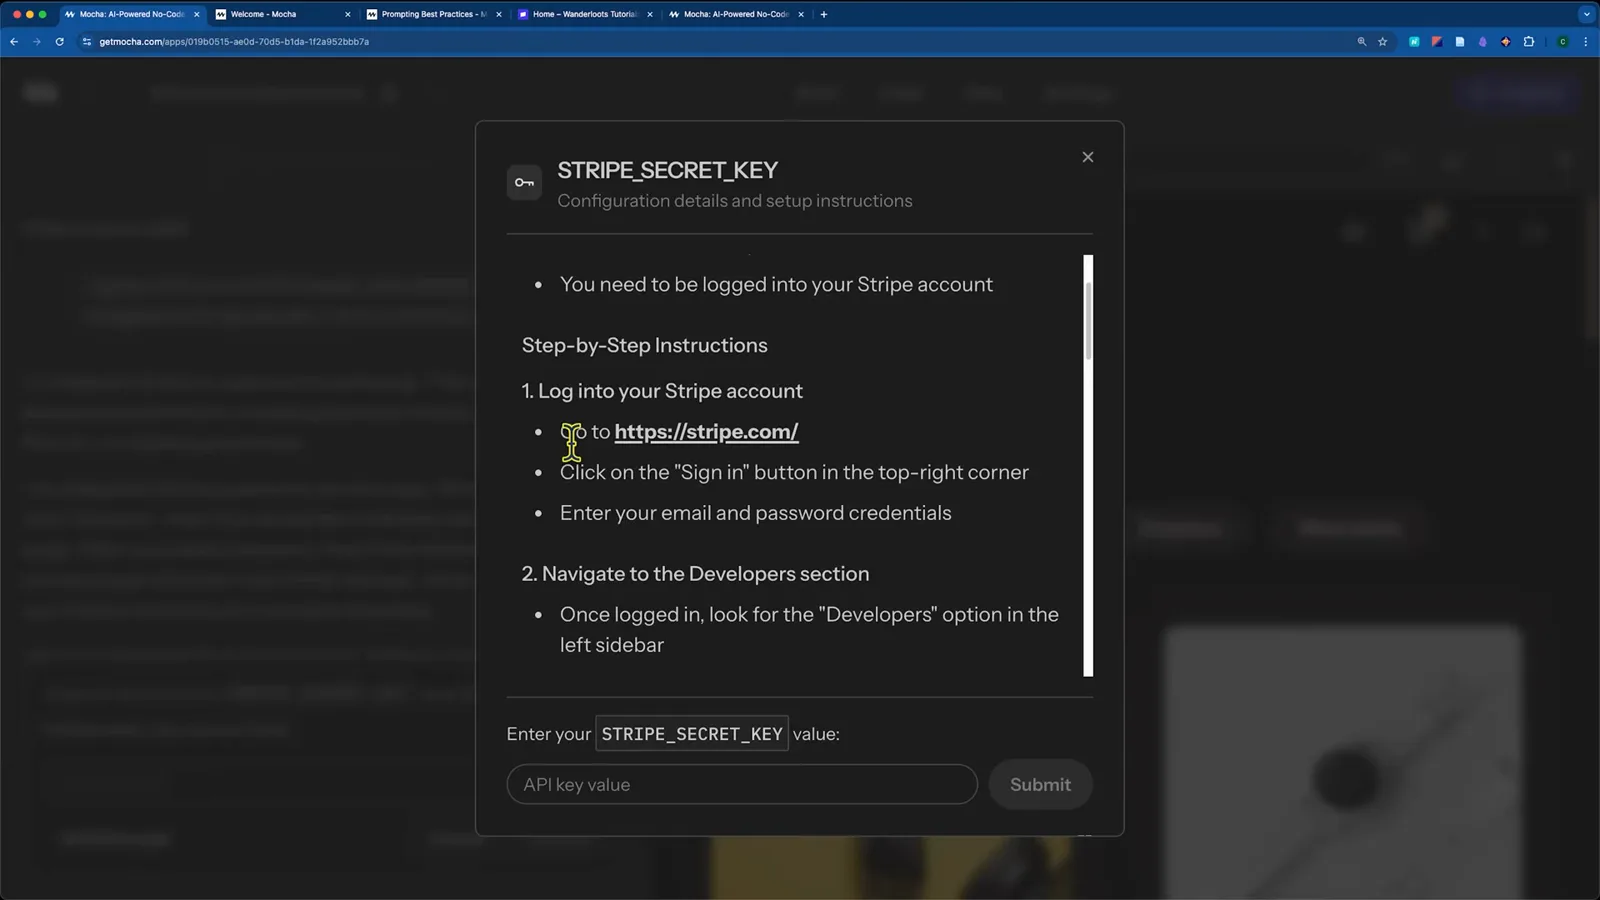Click the key icon in dialog header
Image resolution: width=1600 pixels, height=900 pixels.
pyautogui.click(x=524, y=182)
